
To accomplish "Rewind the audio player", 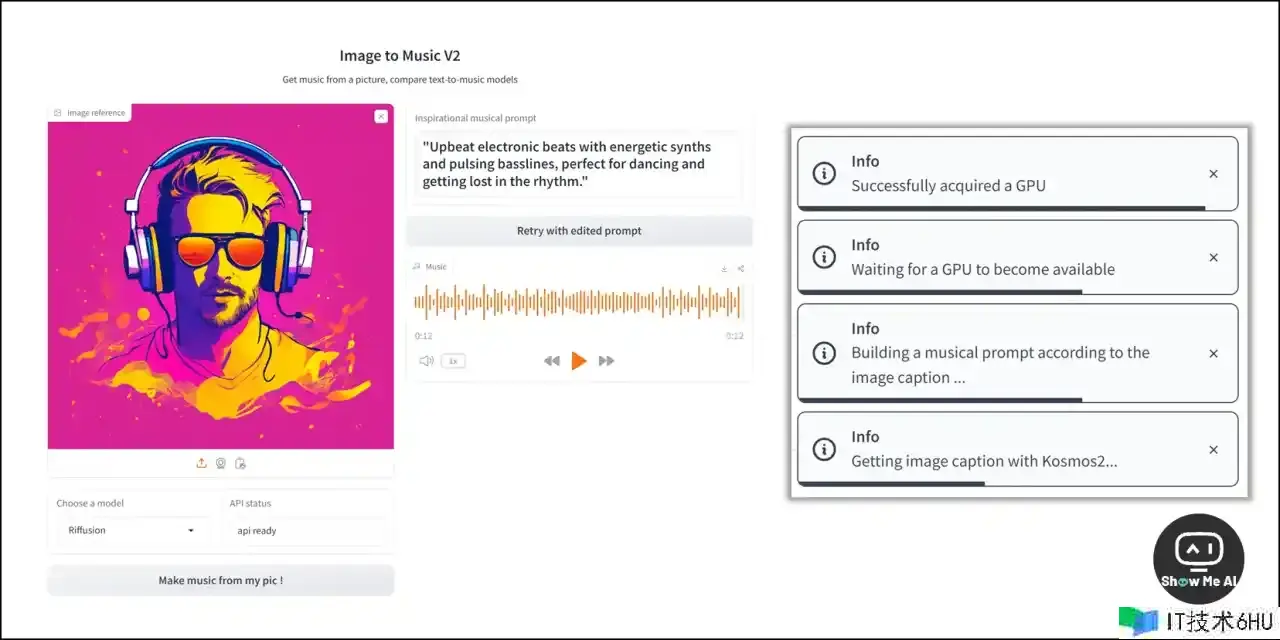I will 551,361.
